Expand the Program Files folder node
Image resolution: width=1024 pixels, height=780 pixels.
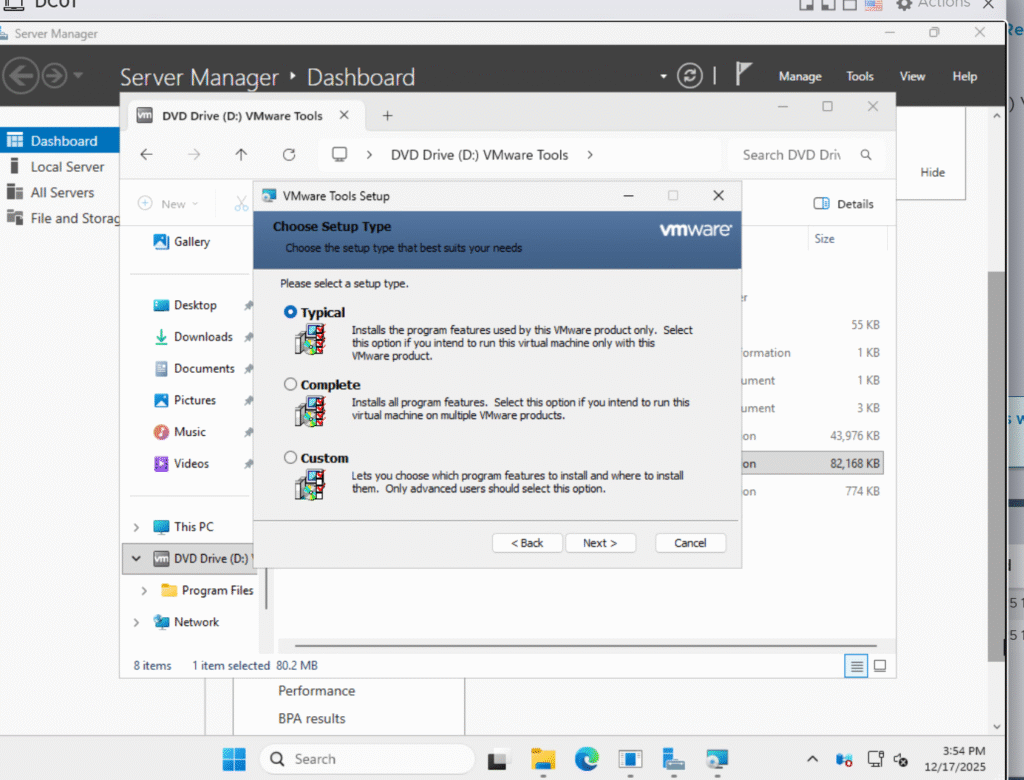click(x=145, y=591)
